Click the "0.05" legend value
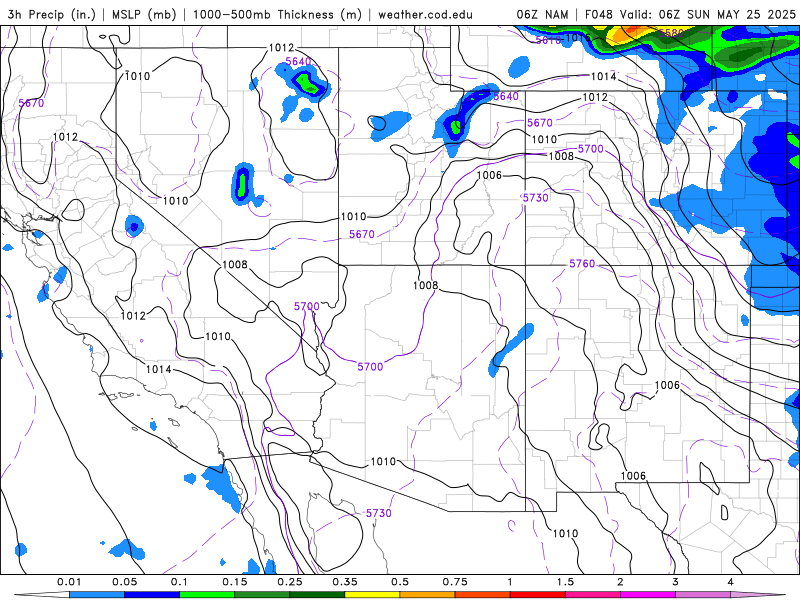The width and height of the screenshot is (800, 600). [x=124, y=582]
